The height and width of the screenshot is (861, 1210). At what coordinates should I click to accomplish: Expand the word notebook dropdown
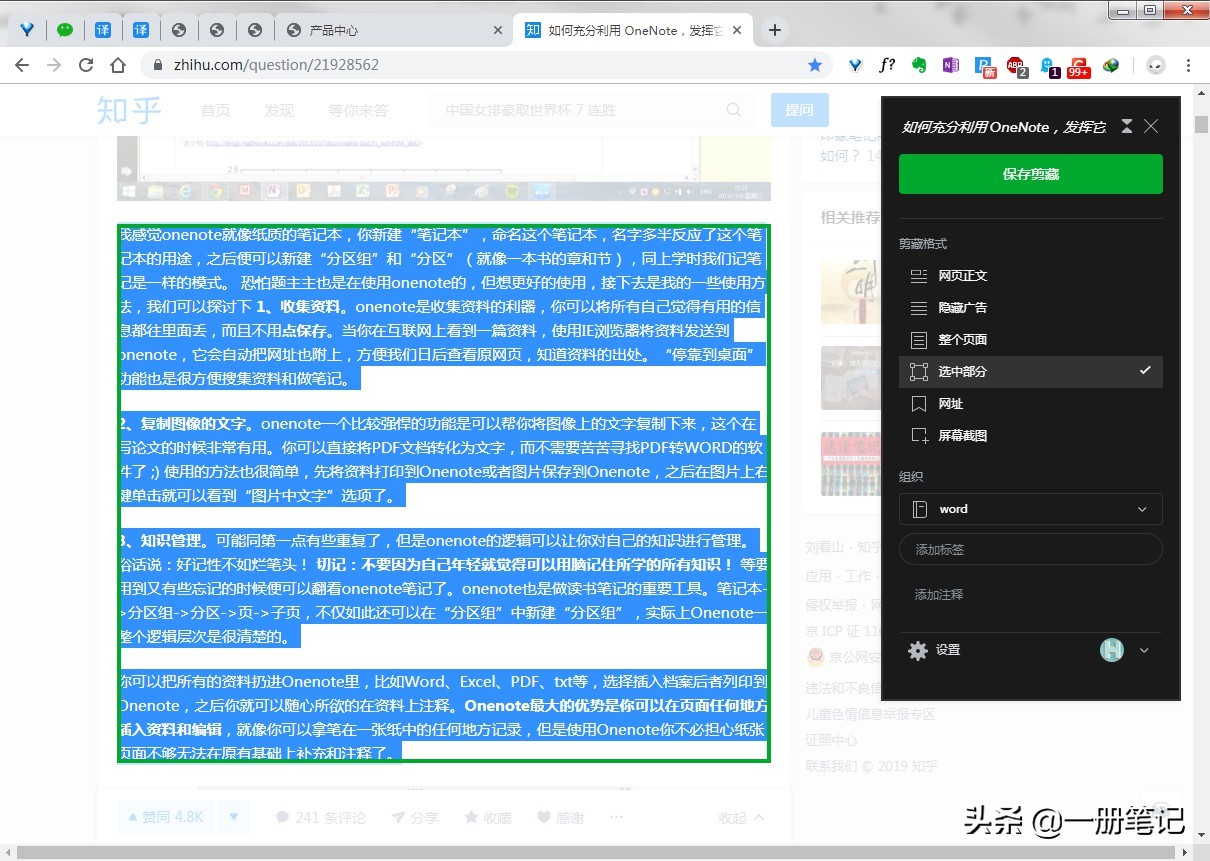[x=1141, y=509]
